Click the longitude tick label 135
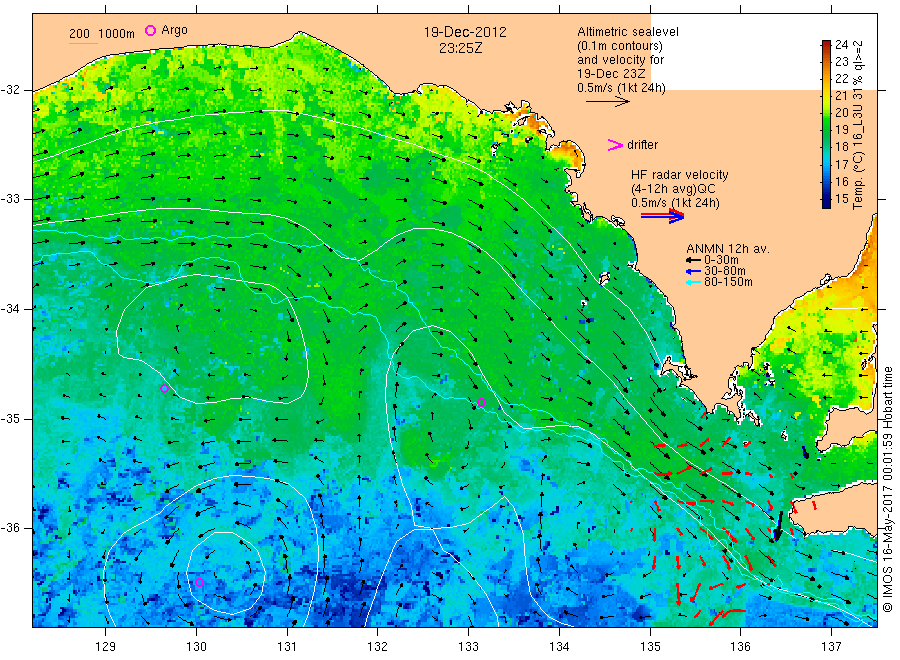The image size is (900, 660). coord(650,647)
